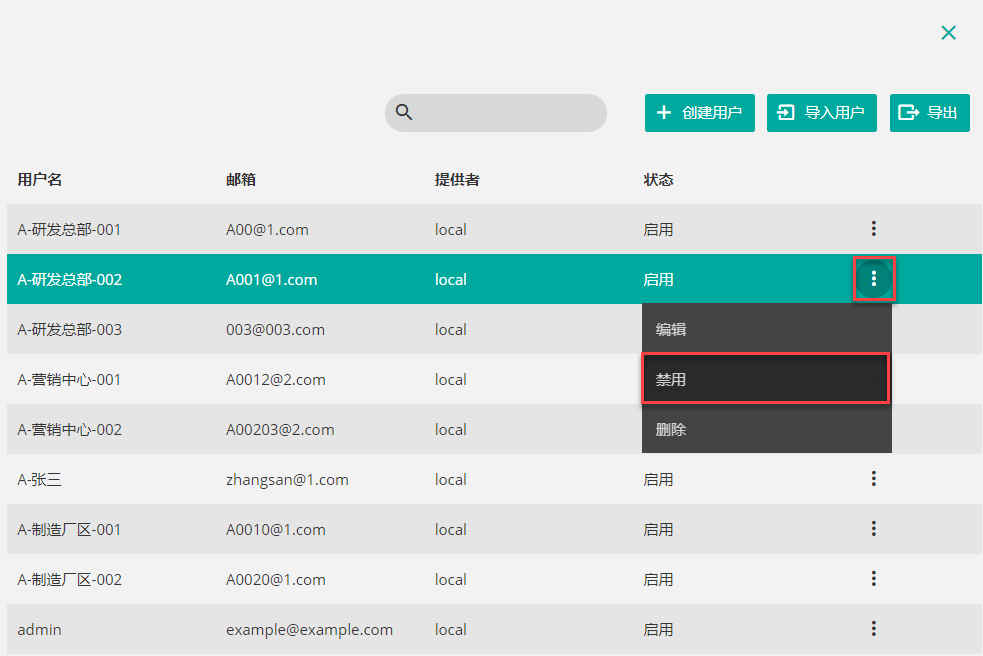Click the 状态 column header
The width and height of the screenshot is (983, 656).
click(x=658, y=180)
